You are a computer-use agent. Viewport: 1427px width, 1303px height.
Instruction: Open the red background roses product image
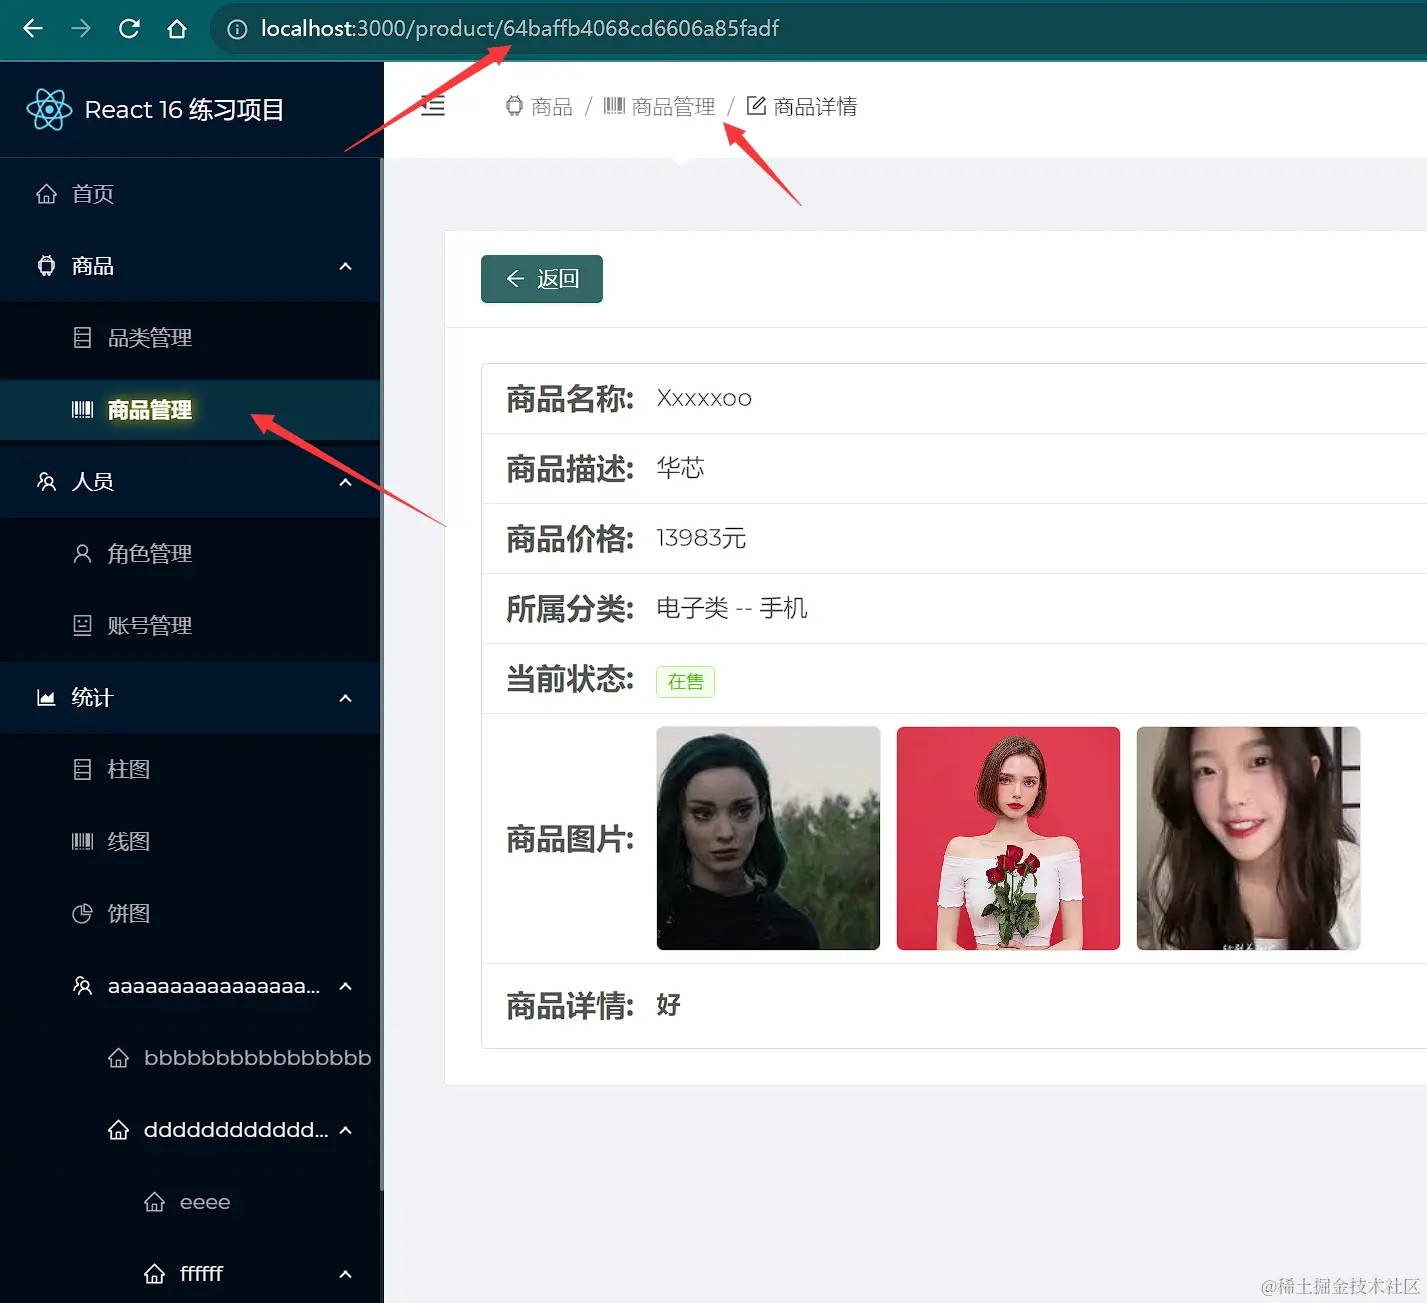(1008, 838)
